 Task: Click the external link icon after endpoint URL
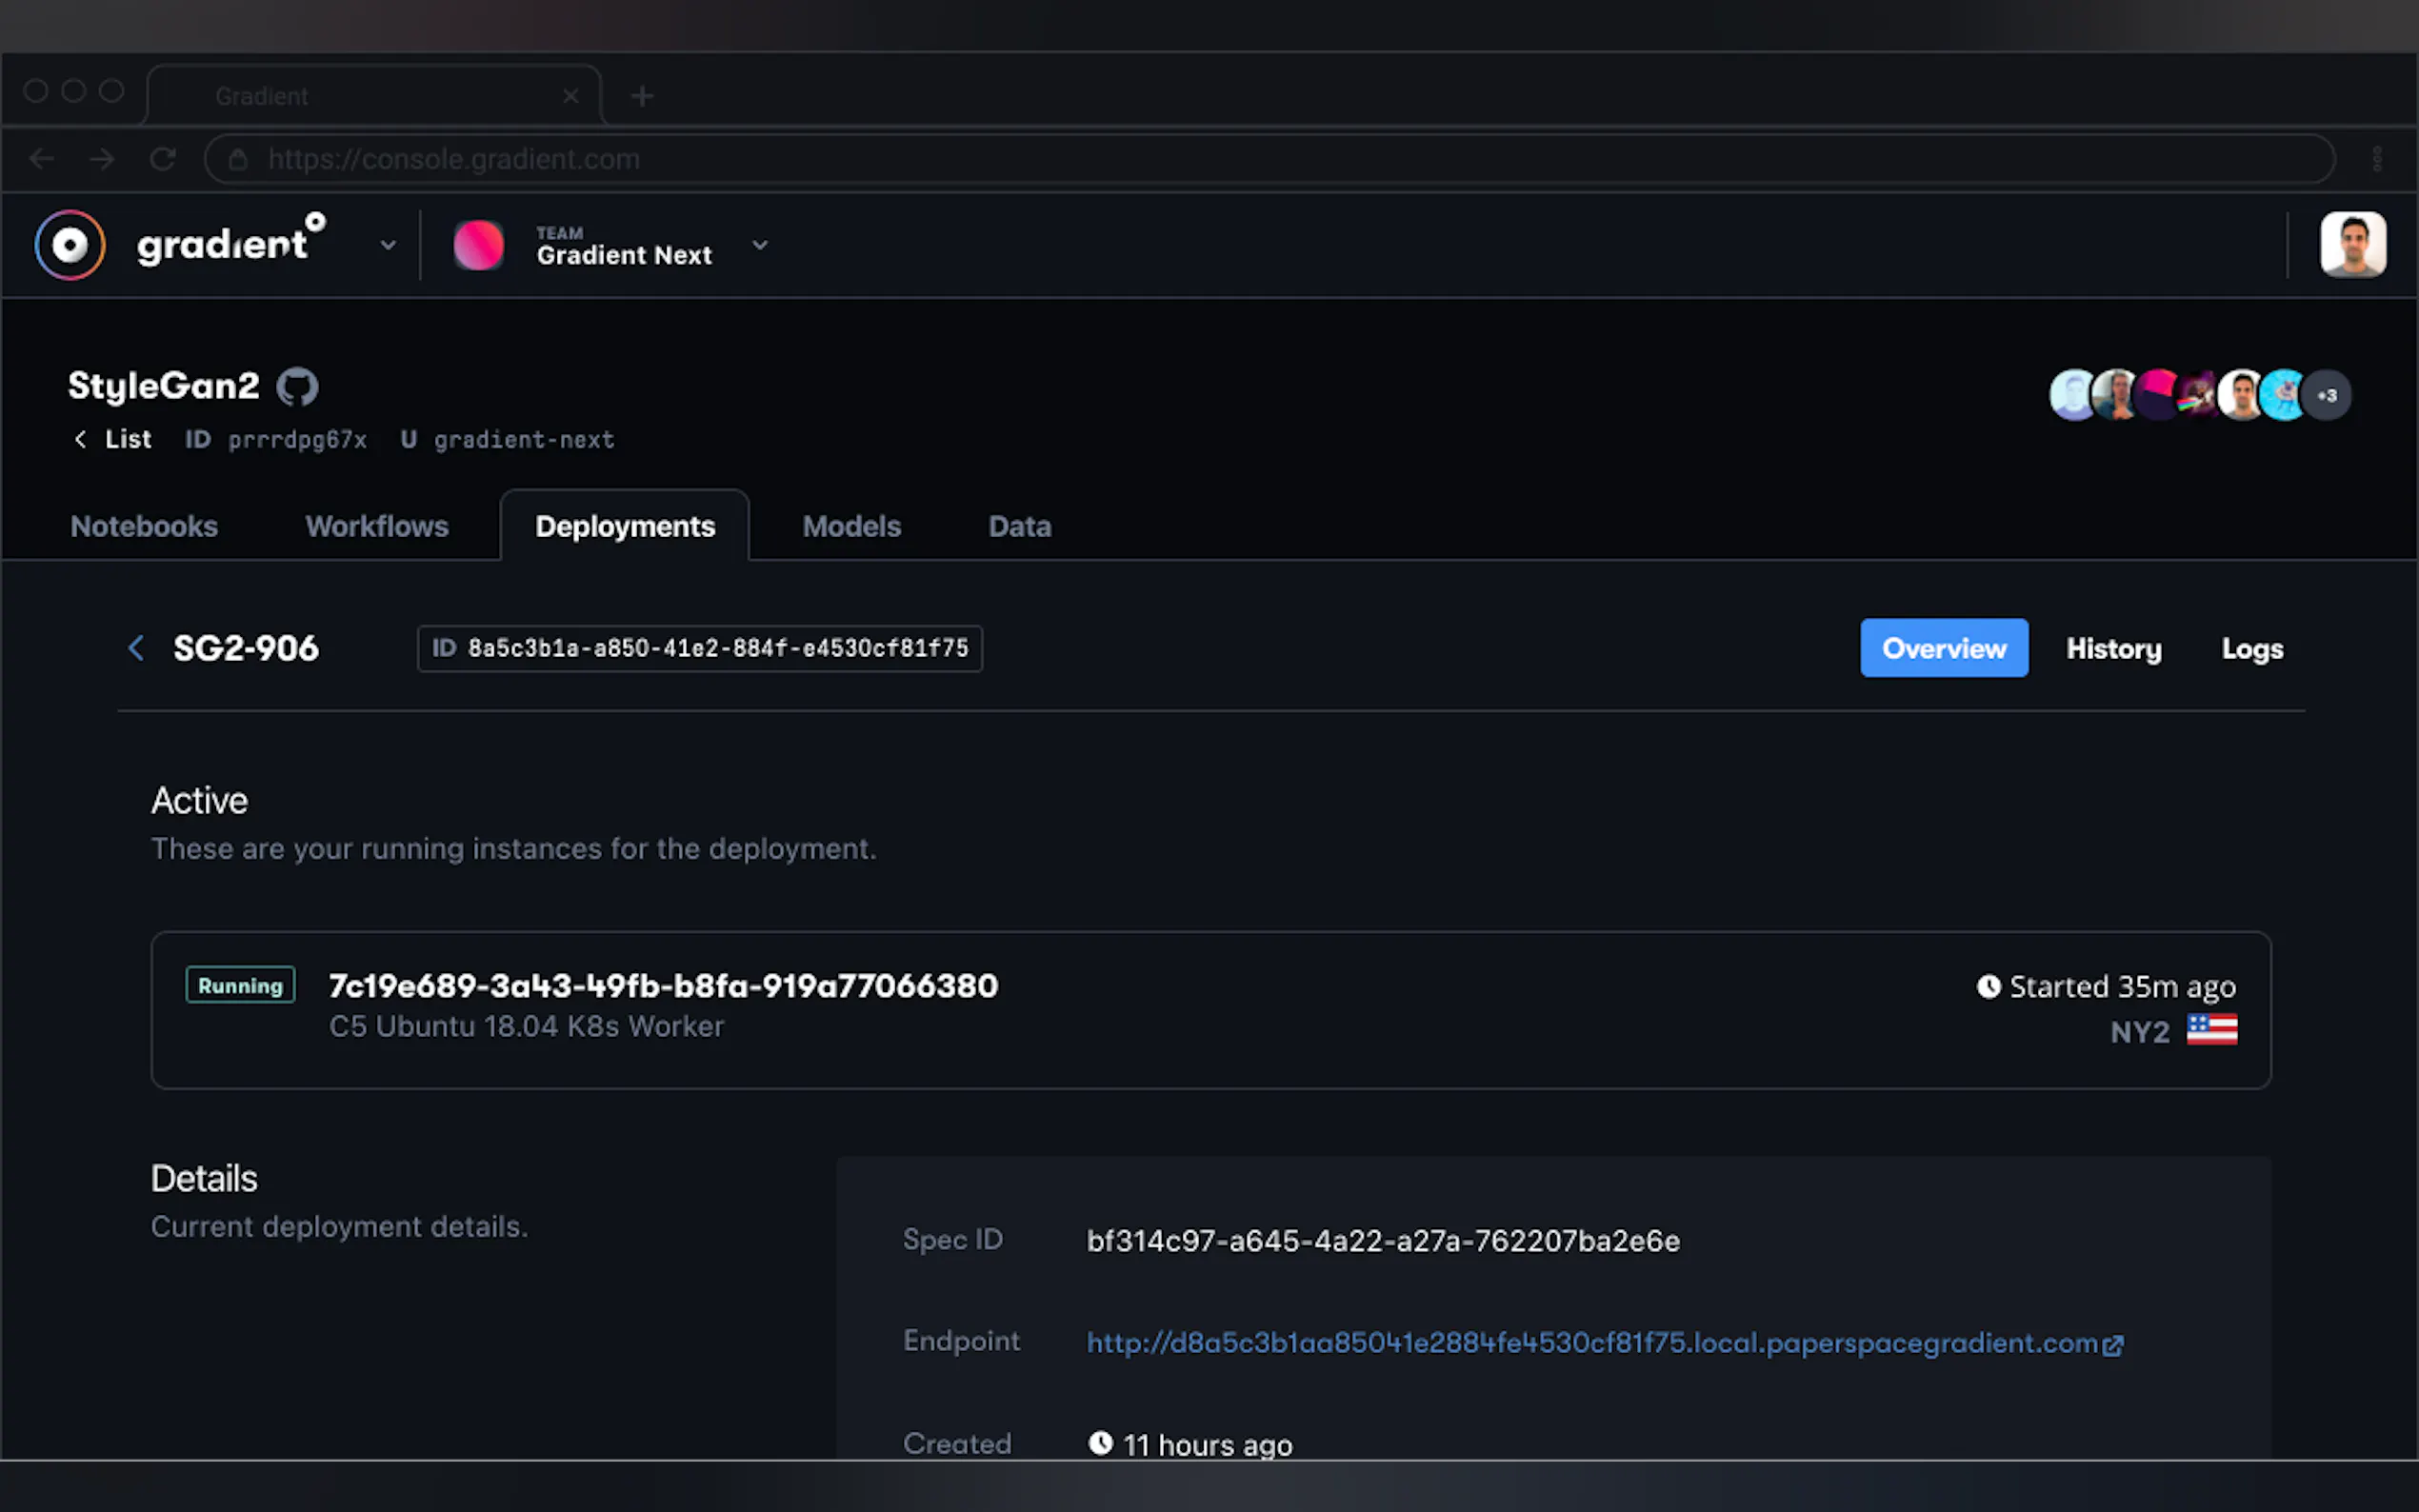(x=2113, y=1345)
